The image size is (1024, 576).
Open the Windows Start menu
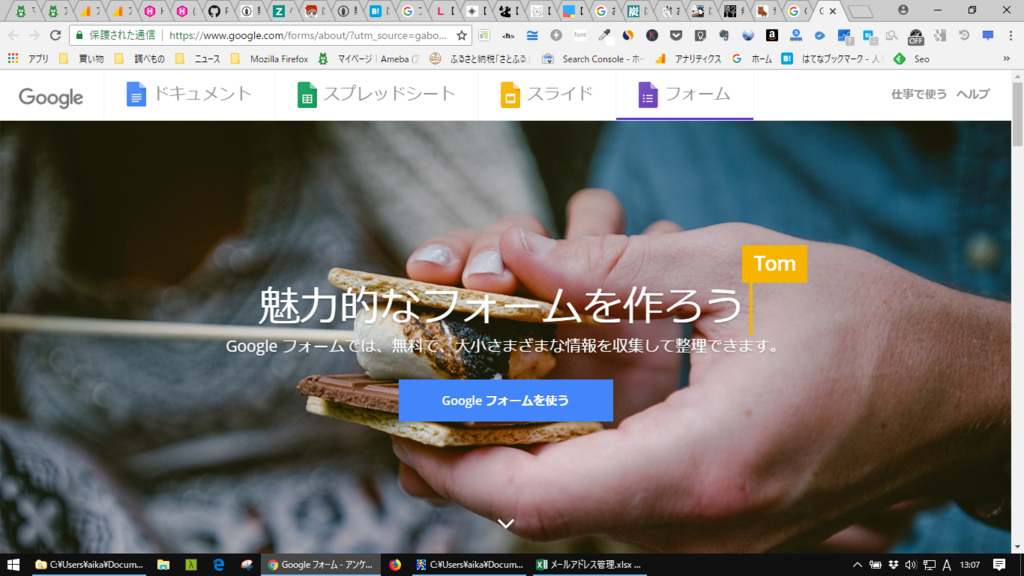tap(13, 565)
